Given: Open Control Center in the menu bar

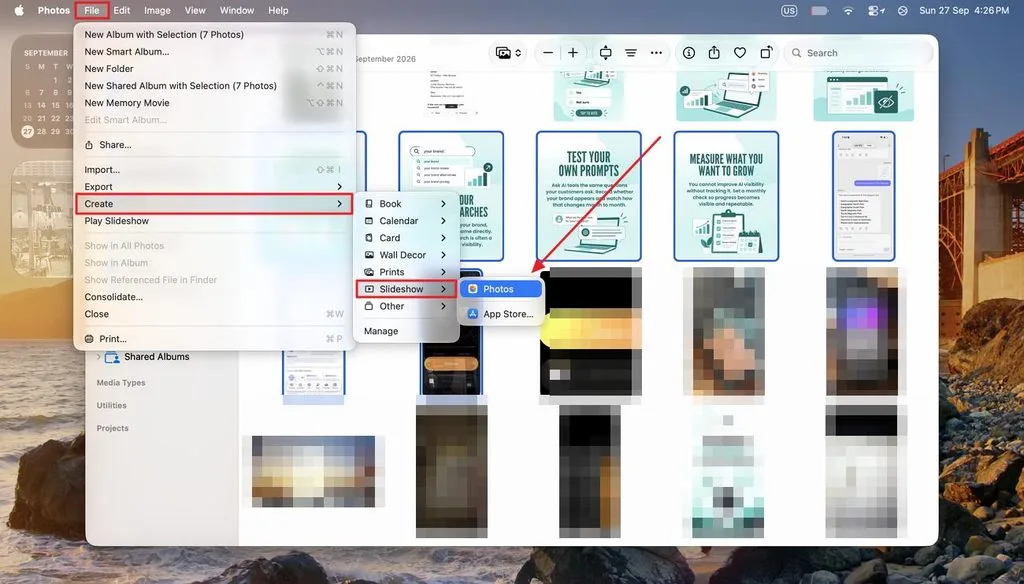Looking at the screenshot, I should point(876,10).
